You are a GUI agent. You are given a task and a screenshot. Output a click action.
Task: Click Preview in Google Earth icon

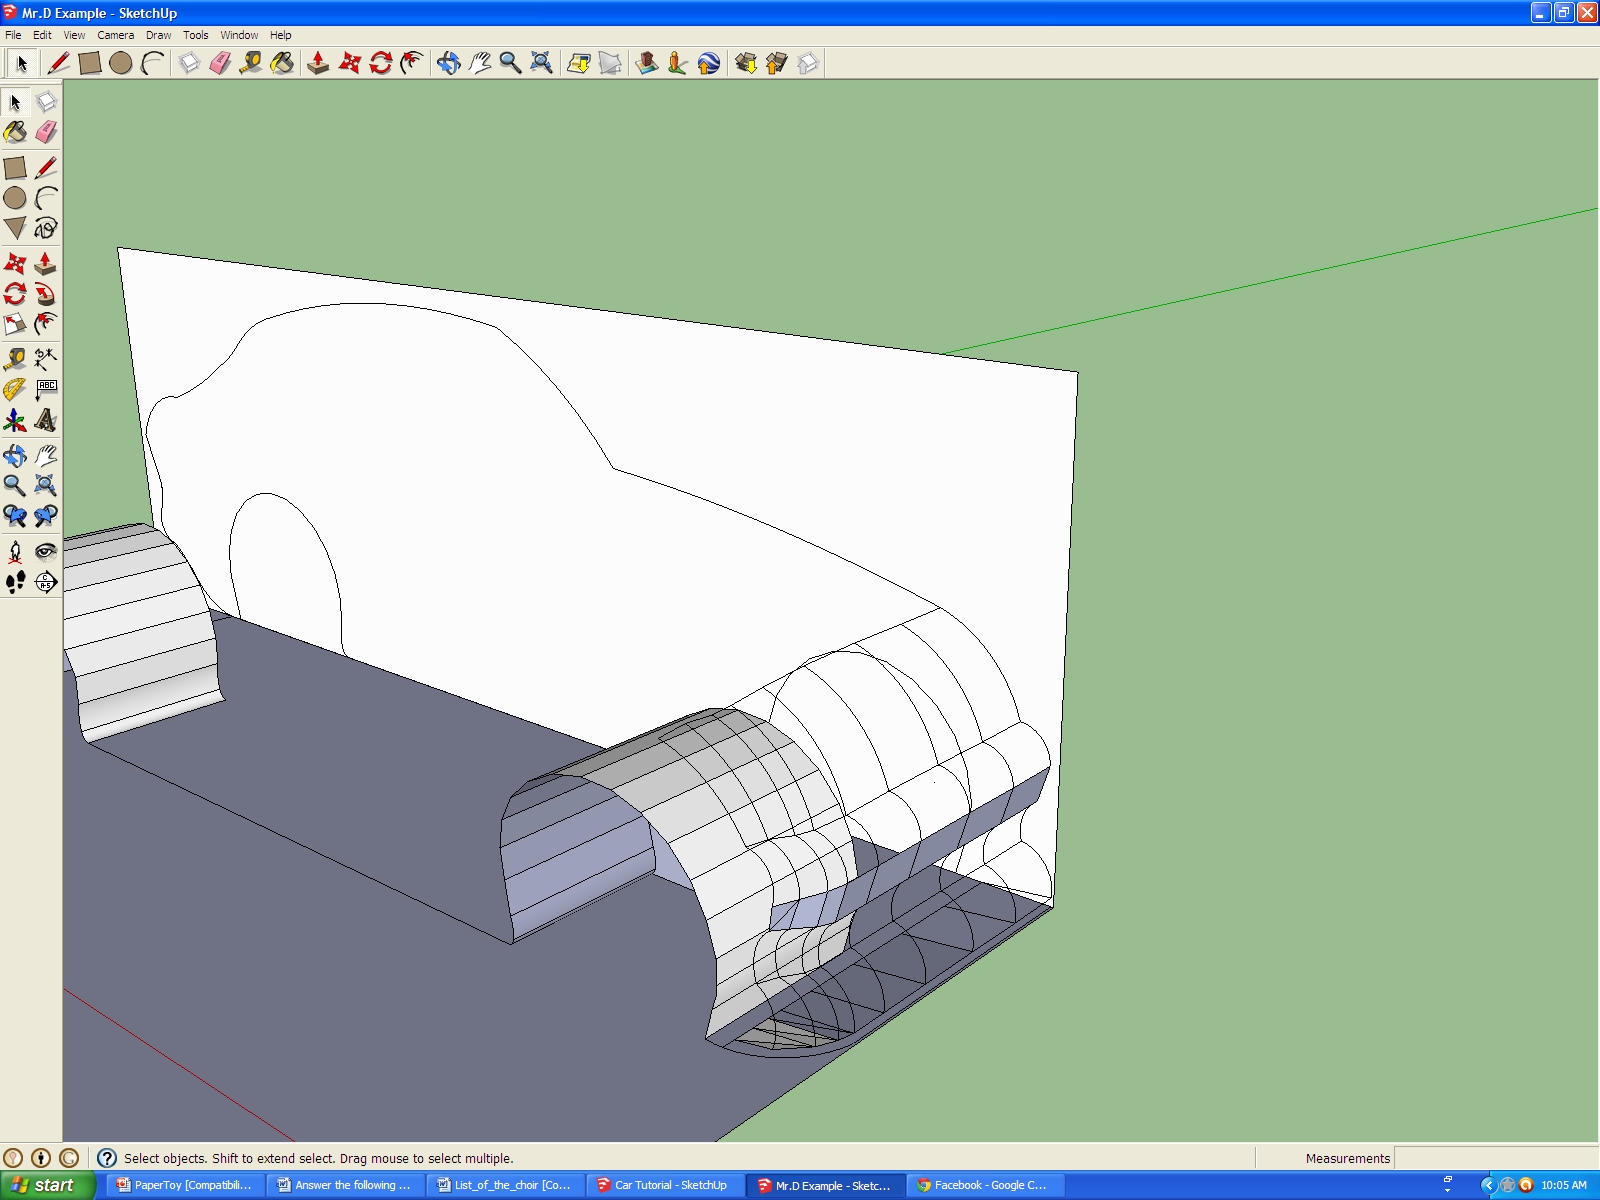pos(708,63)
